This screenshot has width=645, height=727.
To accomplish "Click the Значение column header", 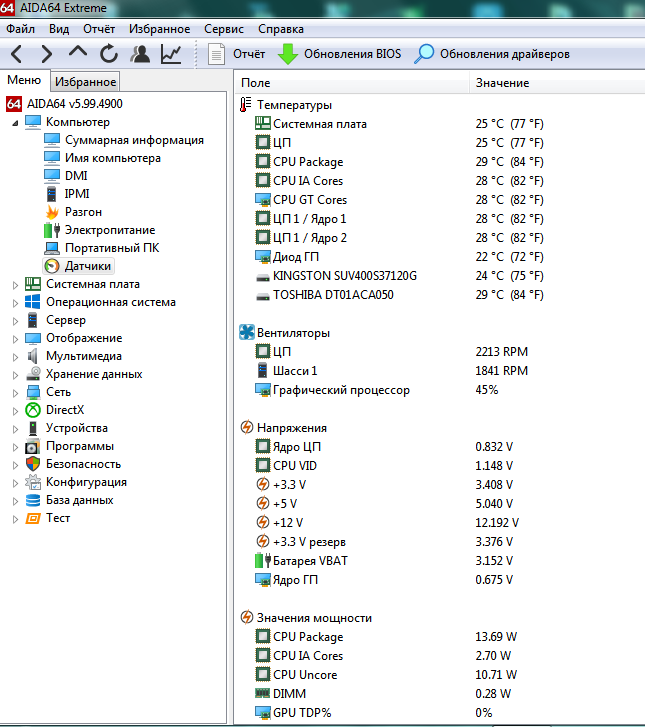I will tap(502, 82).
